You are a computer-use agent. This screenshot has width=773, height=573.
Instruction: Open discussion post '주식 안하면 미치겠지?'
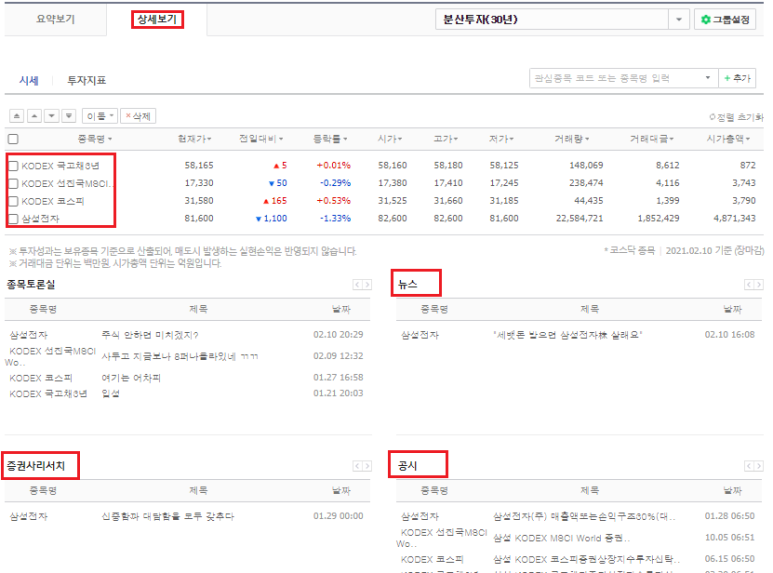pyautogui.click(x=150, y=335)
